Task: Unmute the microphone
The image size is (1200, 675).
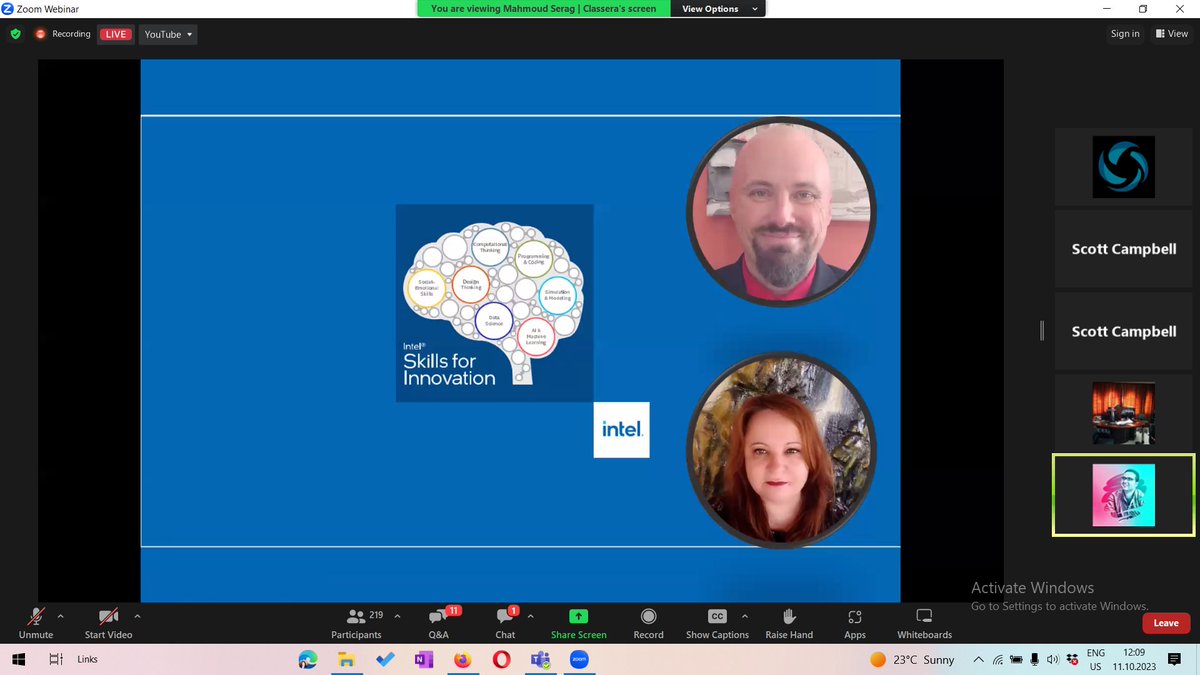Action: tap(36, 622)
